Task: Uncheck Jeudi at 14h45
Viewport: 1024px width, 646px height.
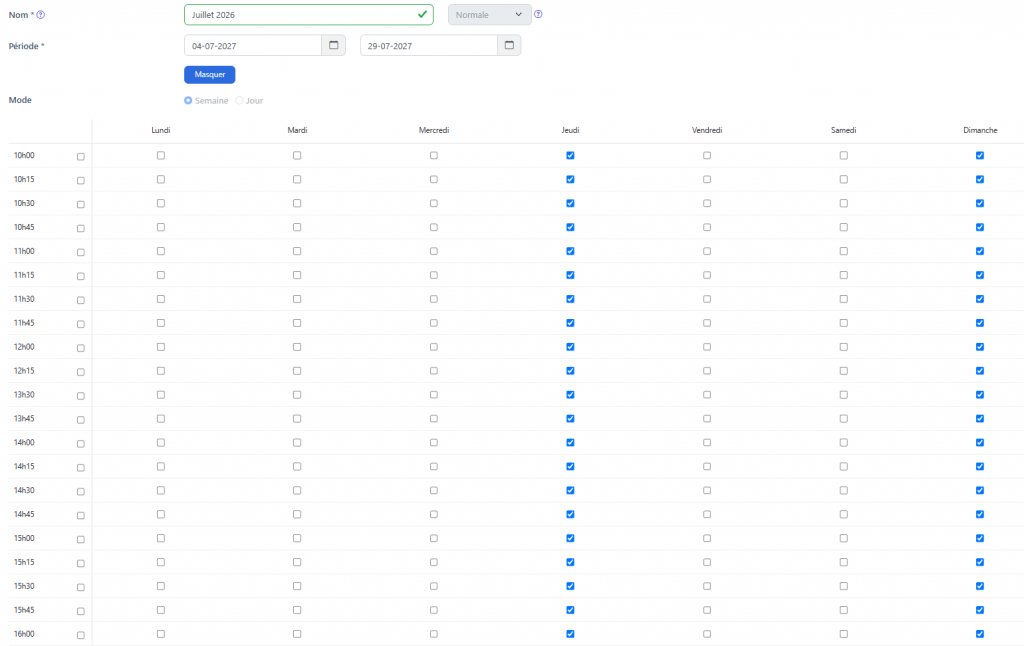Action: pyautogui.click(x=570, y=514)
